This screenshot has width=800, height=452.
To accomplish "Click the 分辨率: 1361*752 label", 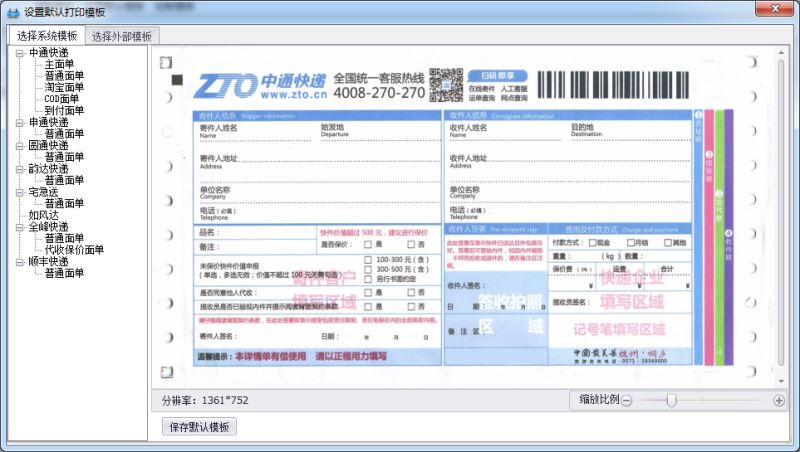I will point(205,400).
